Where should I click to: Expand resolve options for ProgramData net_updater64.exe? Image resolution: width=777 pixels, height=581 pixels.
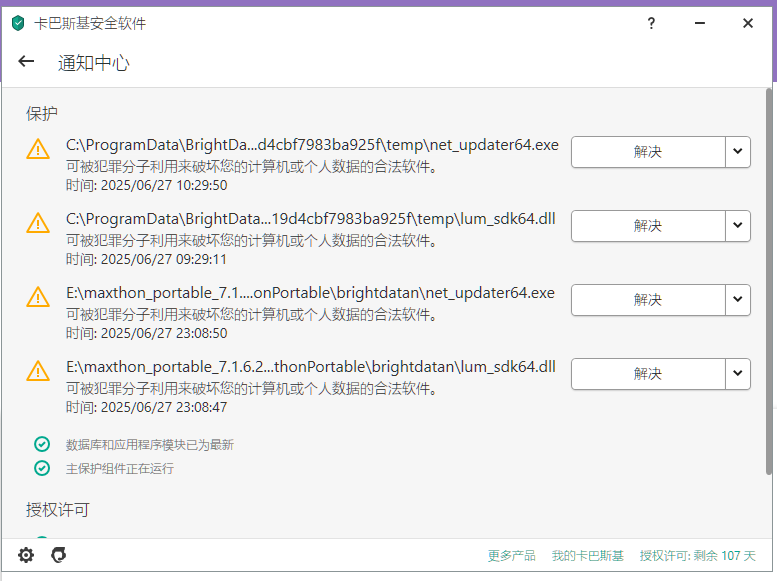pyautogui.click(x=738, y=152)
